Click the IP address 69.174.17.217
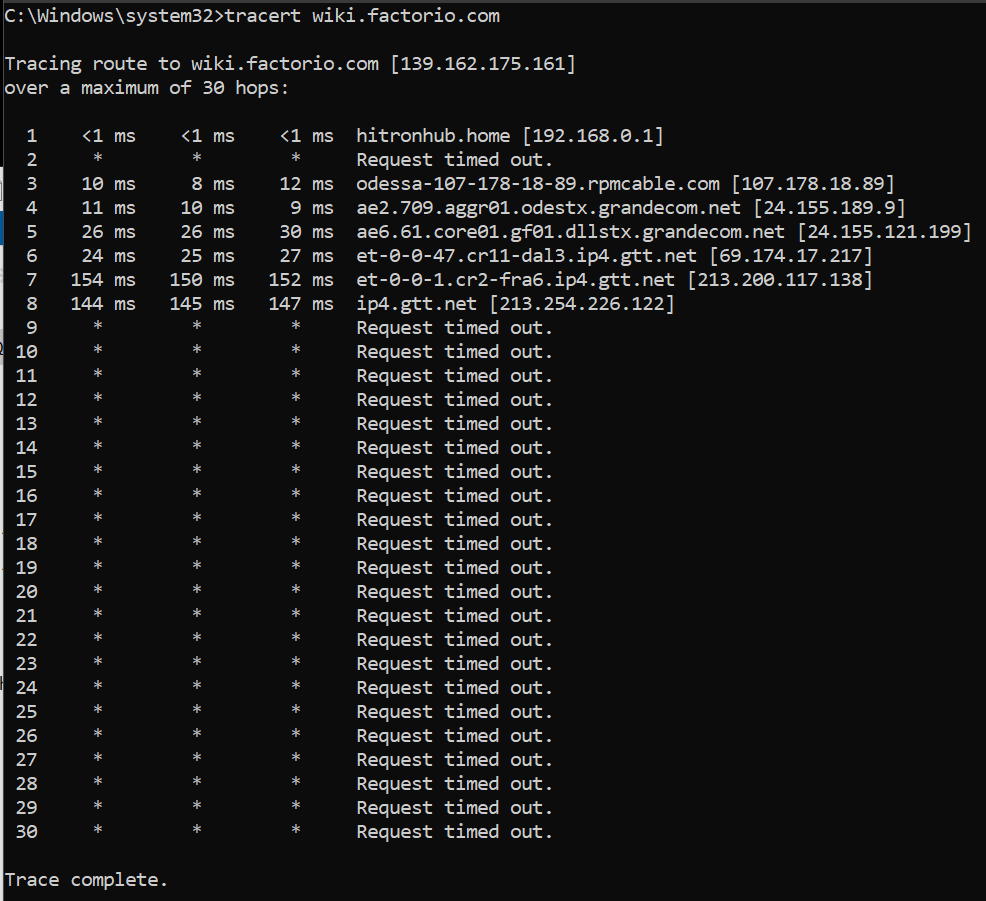The width and height of the screenshot is (986, 901). pyautogui.click(x=791, y=256)
